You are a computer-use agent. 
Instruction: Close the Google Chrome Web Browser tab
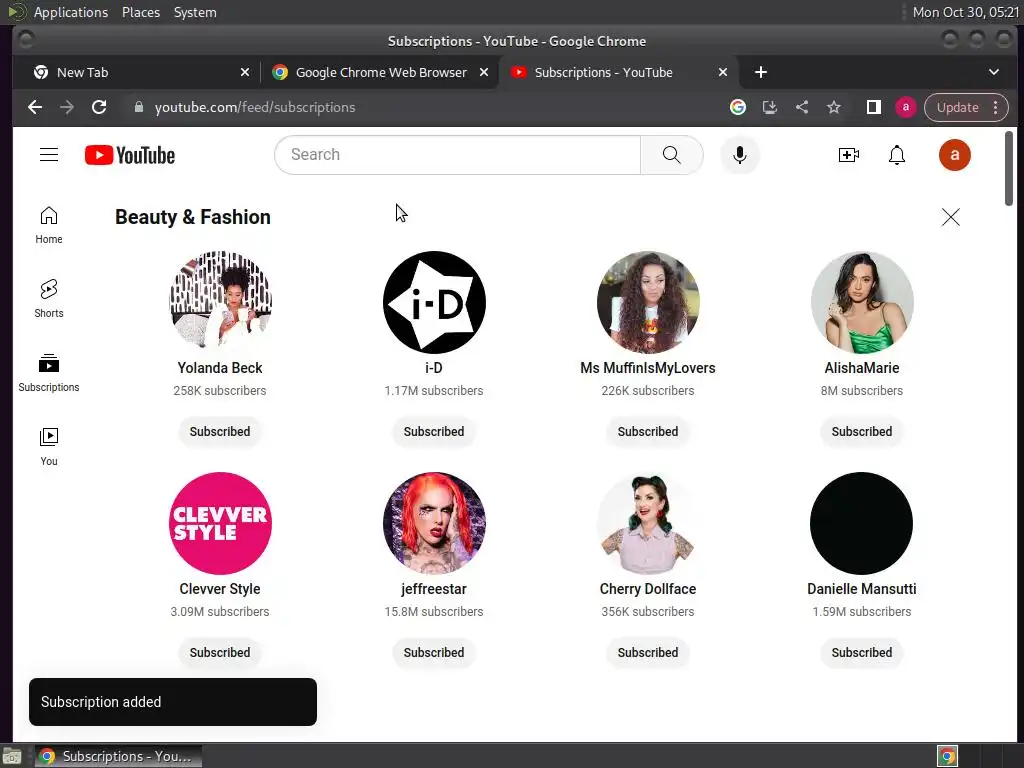click(484, 72)
